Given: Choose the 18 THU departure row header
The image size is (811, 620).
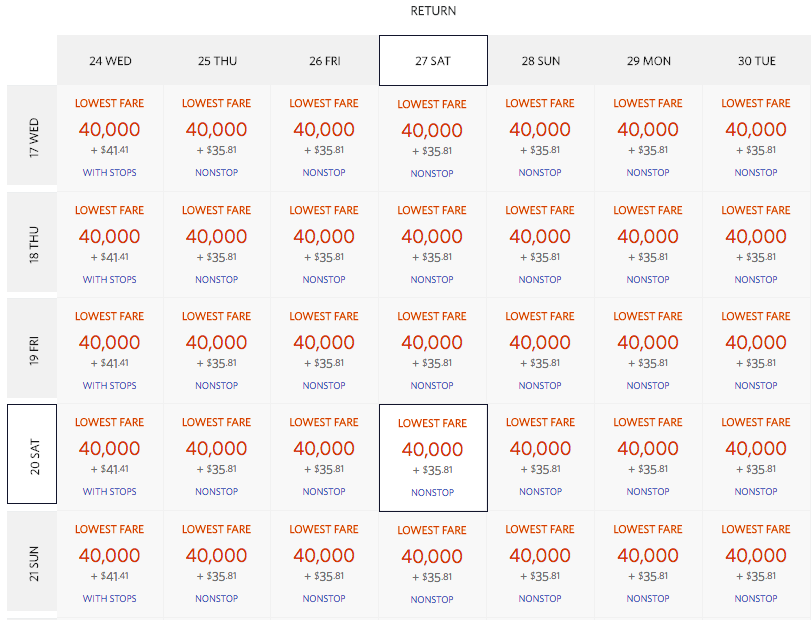Looking at the screenshot, I should click(x=32, y=244).
